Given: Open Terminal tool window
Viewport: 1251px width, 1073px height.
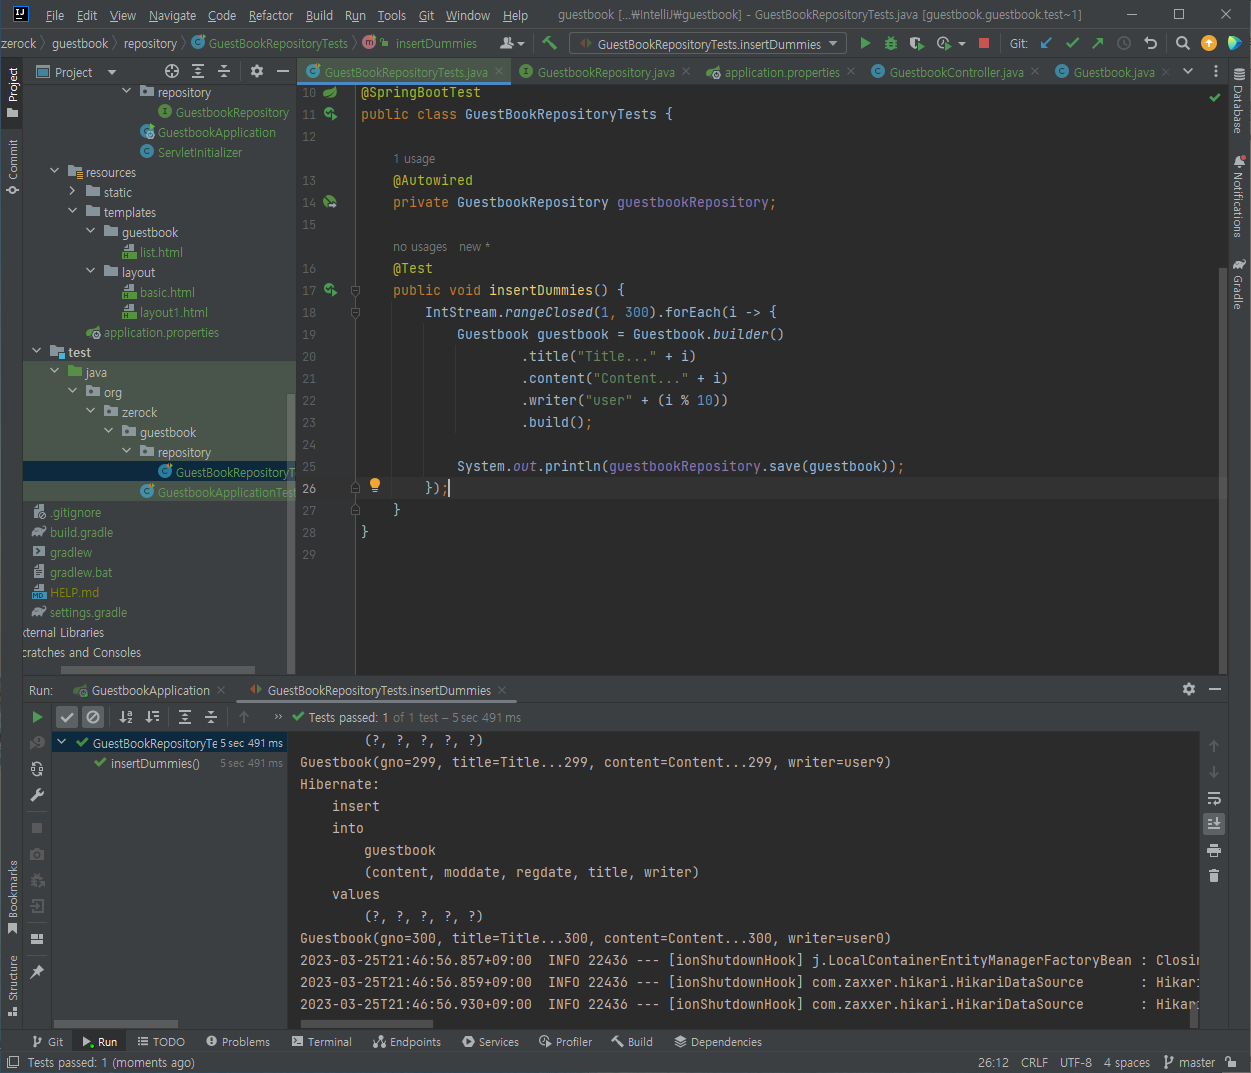Looking at the screenshot, I should click(322, 1041).
